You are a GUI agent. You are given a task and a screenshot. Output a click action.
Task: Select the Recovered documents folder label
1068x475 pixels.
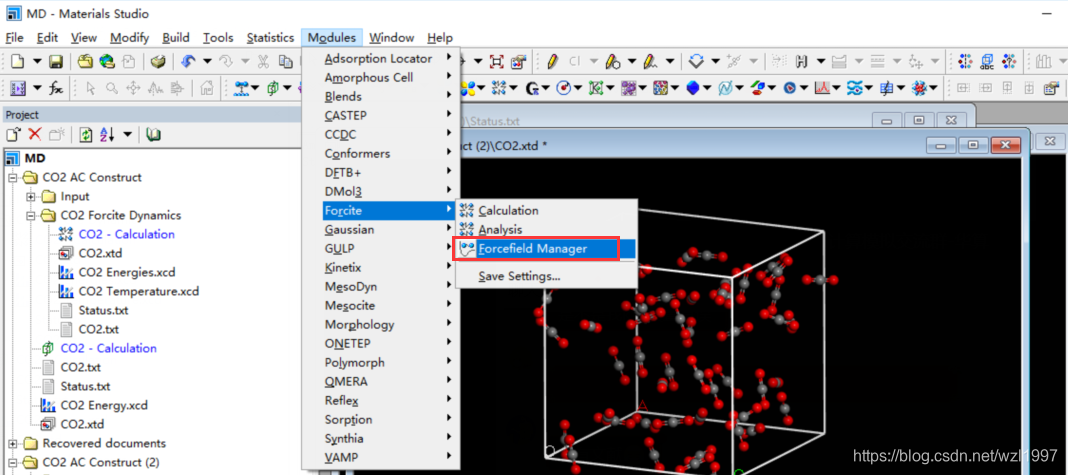(x=104, y=444)
